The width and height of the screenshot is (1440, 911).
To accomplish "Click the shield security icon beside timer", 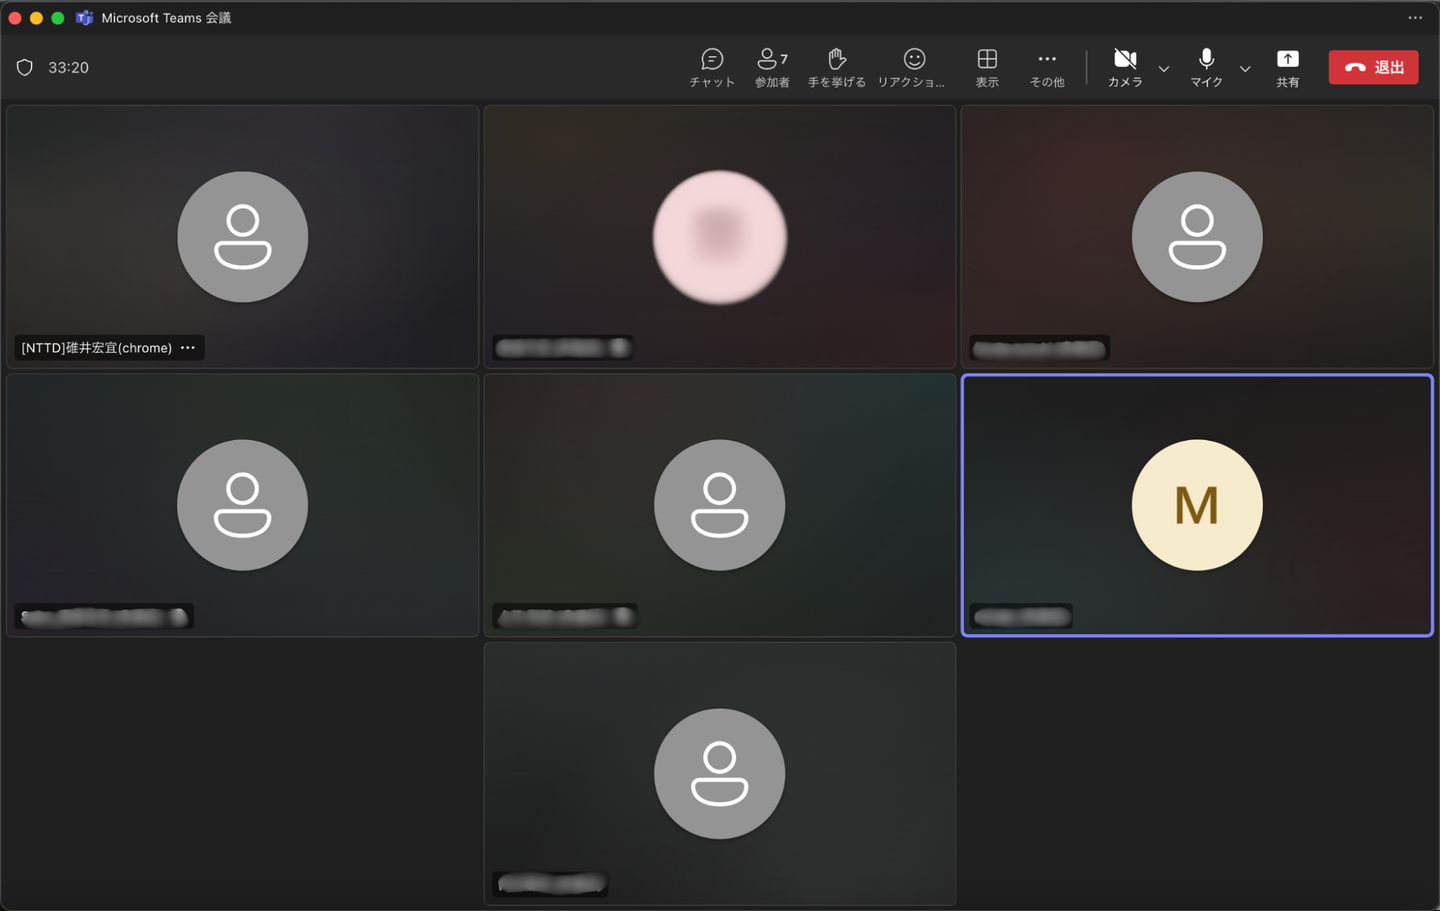I will tap(25, 67).
